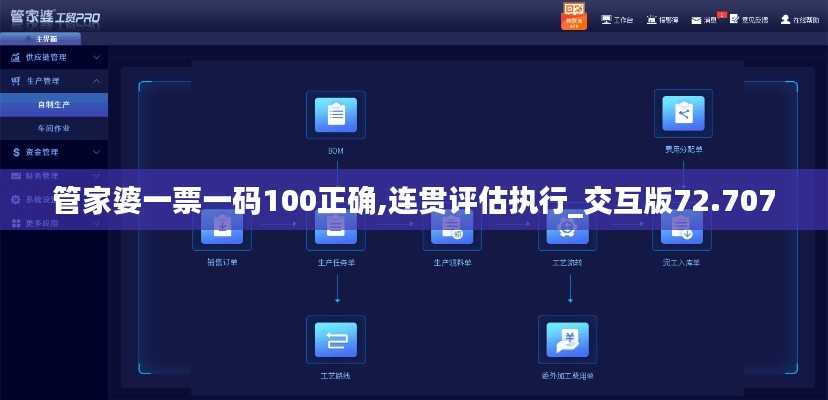Open the 生产领料单 icon
This screenshot has height=400, width=828.
point(452,230)
